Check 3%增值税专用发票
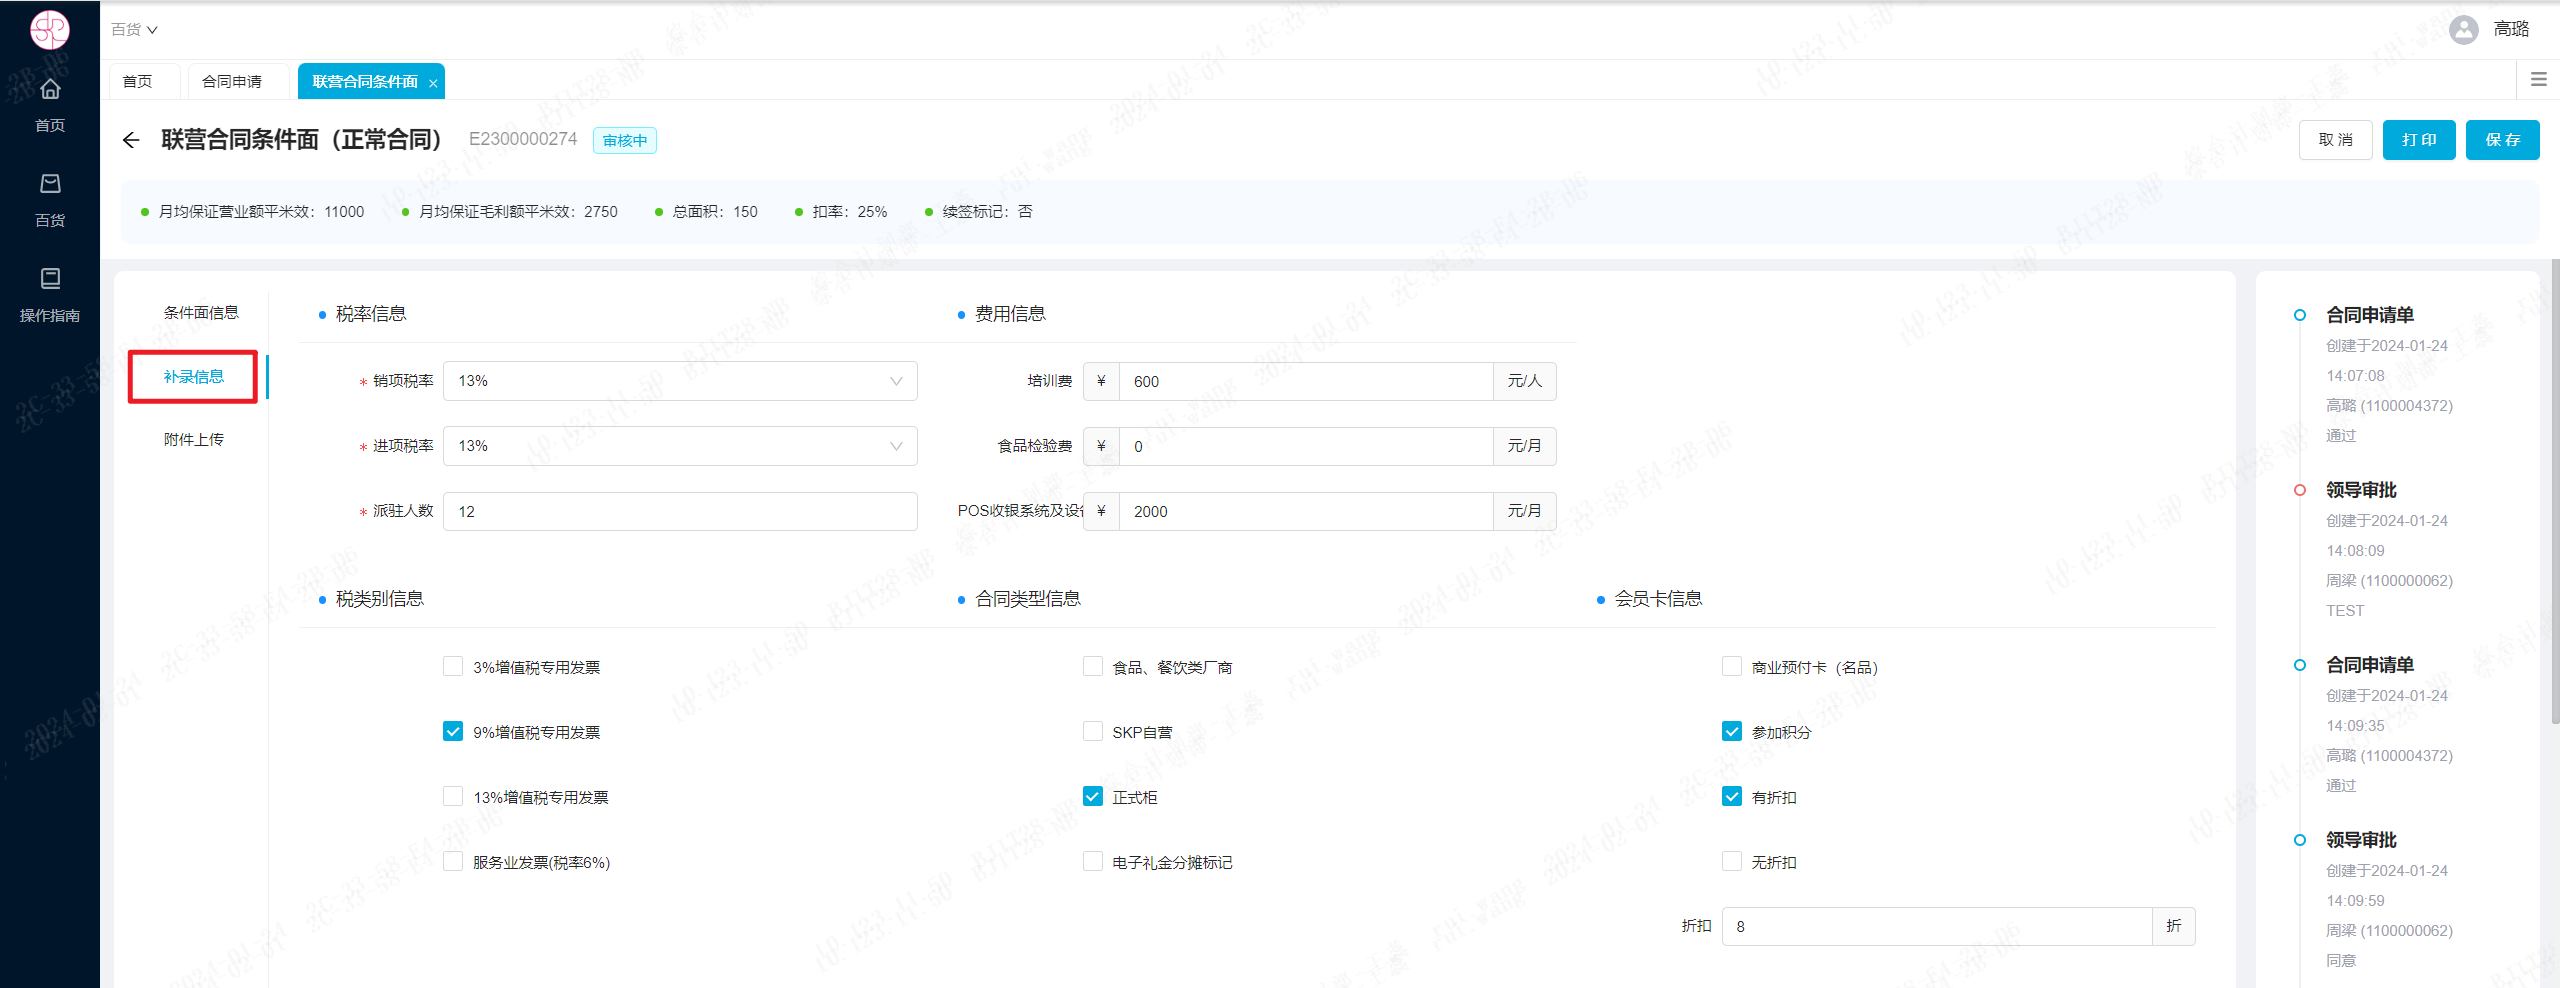The image size is (2560, 988). pyautogui.click(x=453, y=667)
